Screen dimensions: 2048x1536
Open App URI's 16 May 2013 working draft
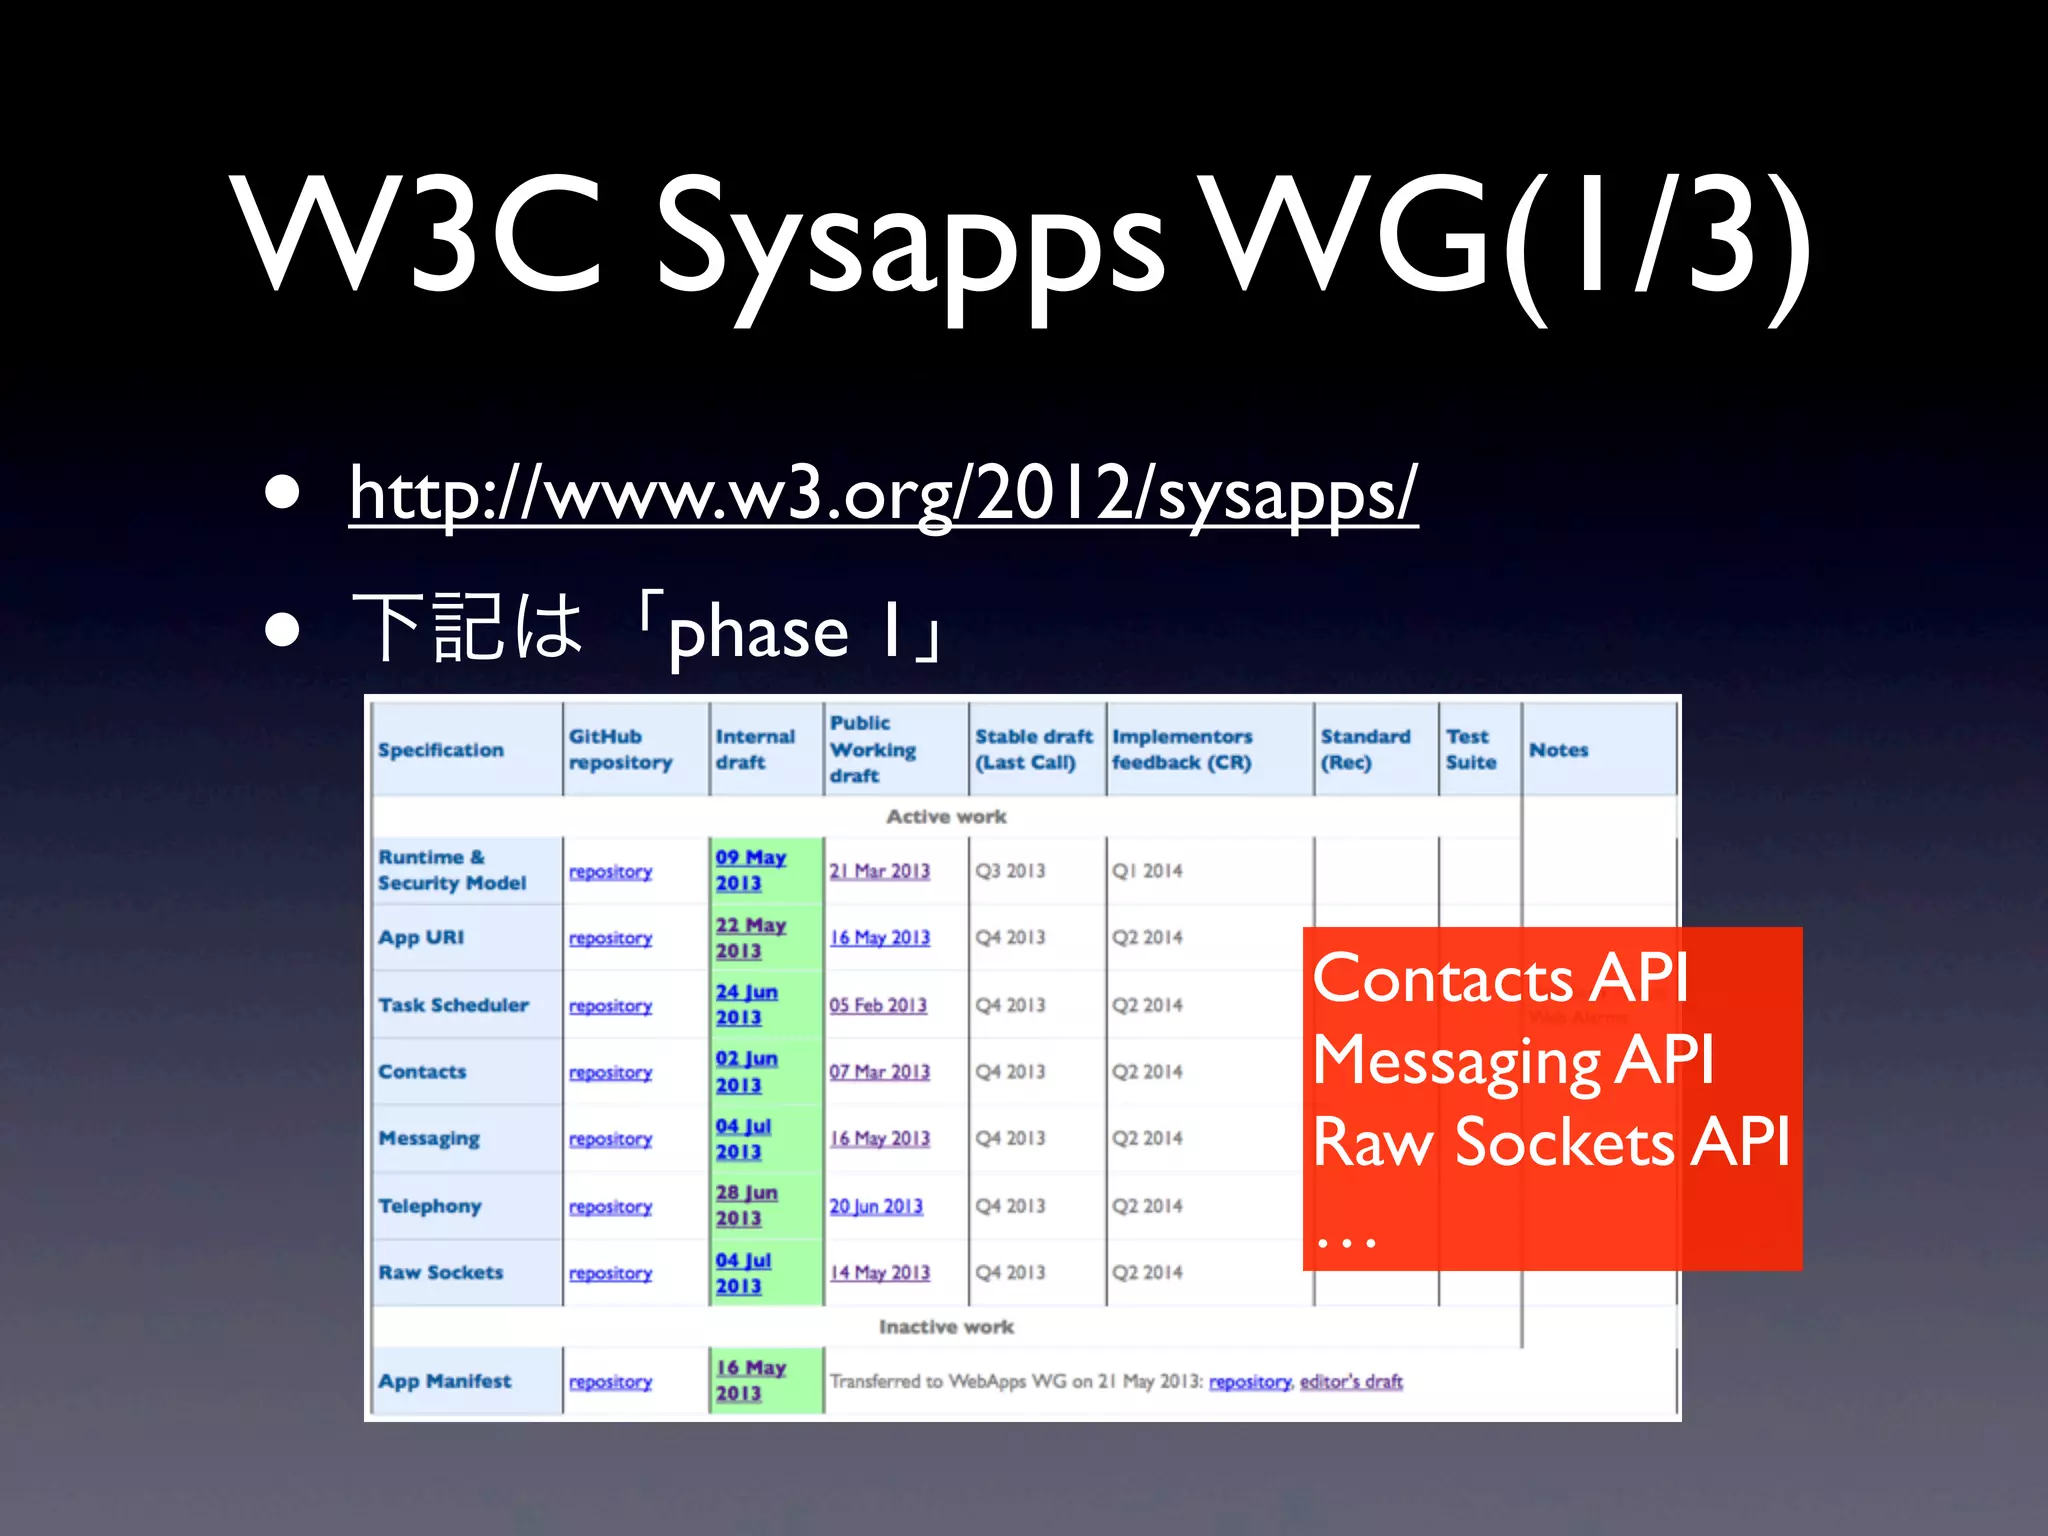(x=879, y=938)
